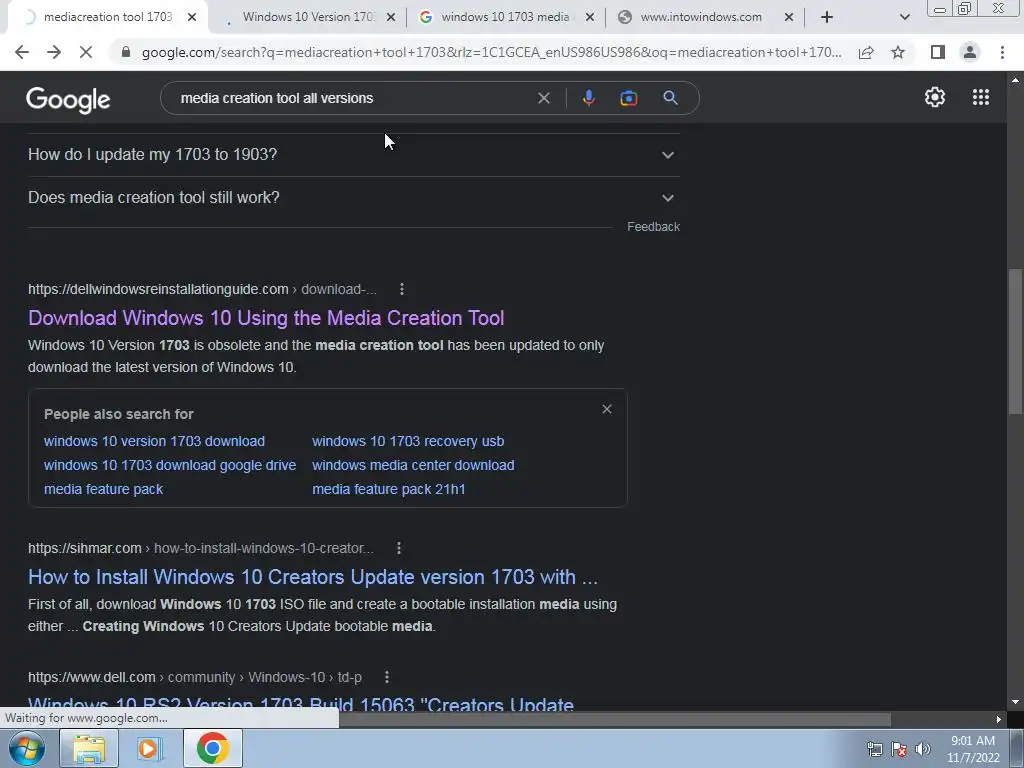Click the address bar URL
The image size is (1024, 768).
pyautogui.click(x=491, y=52)
